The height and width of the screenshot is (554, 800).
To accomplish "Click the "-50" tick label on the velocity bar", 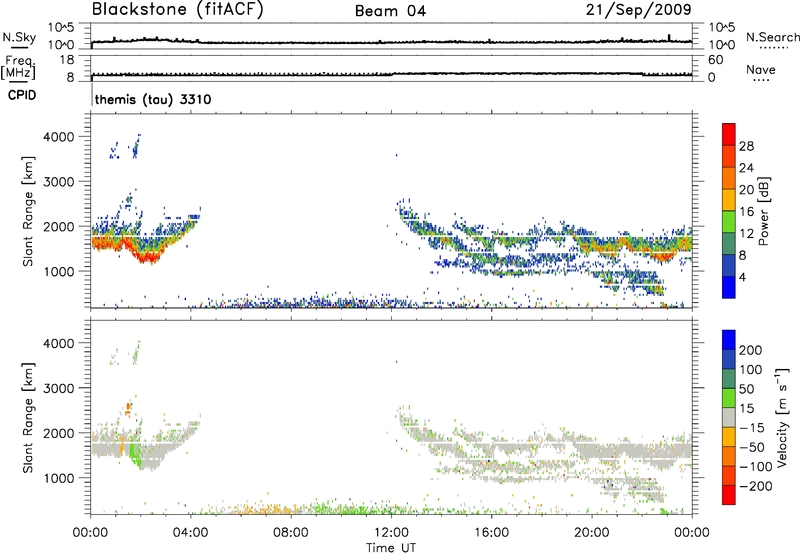I will (752, 447).
